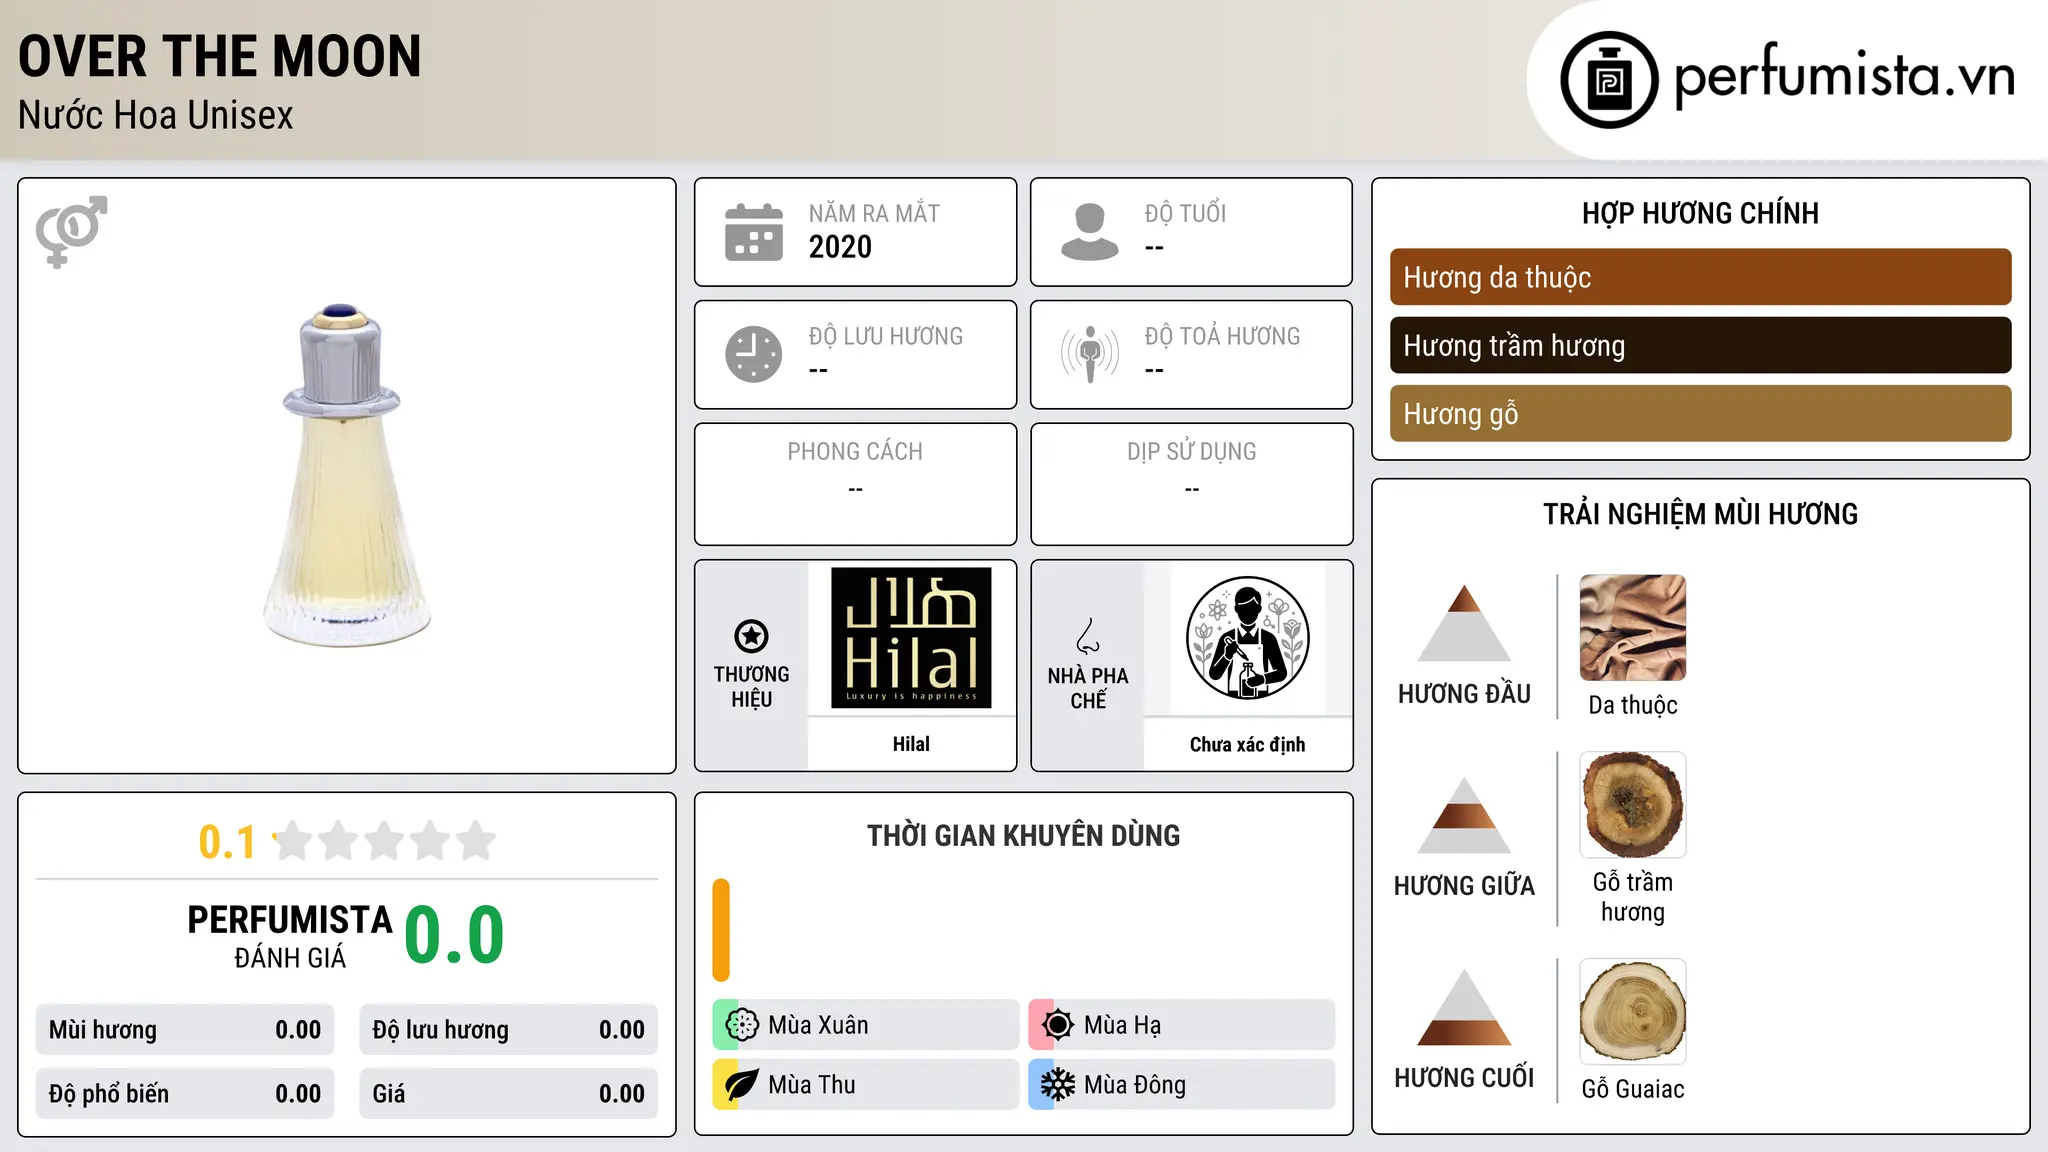Click the Dịp sử dụng card

[1191, 484]
